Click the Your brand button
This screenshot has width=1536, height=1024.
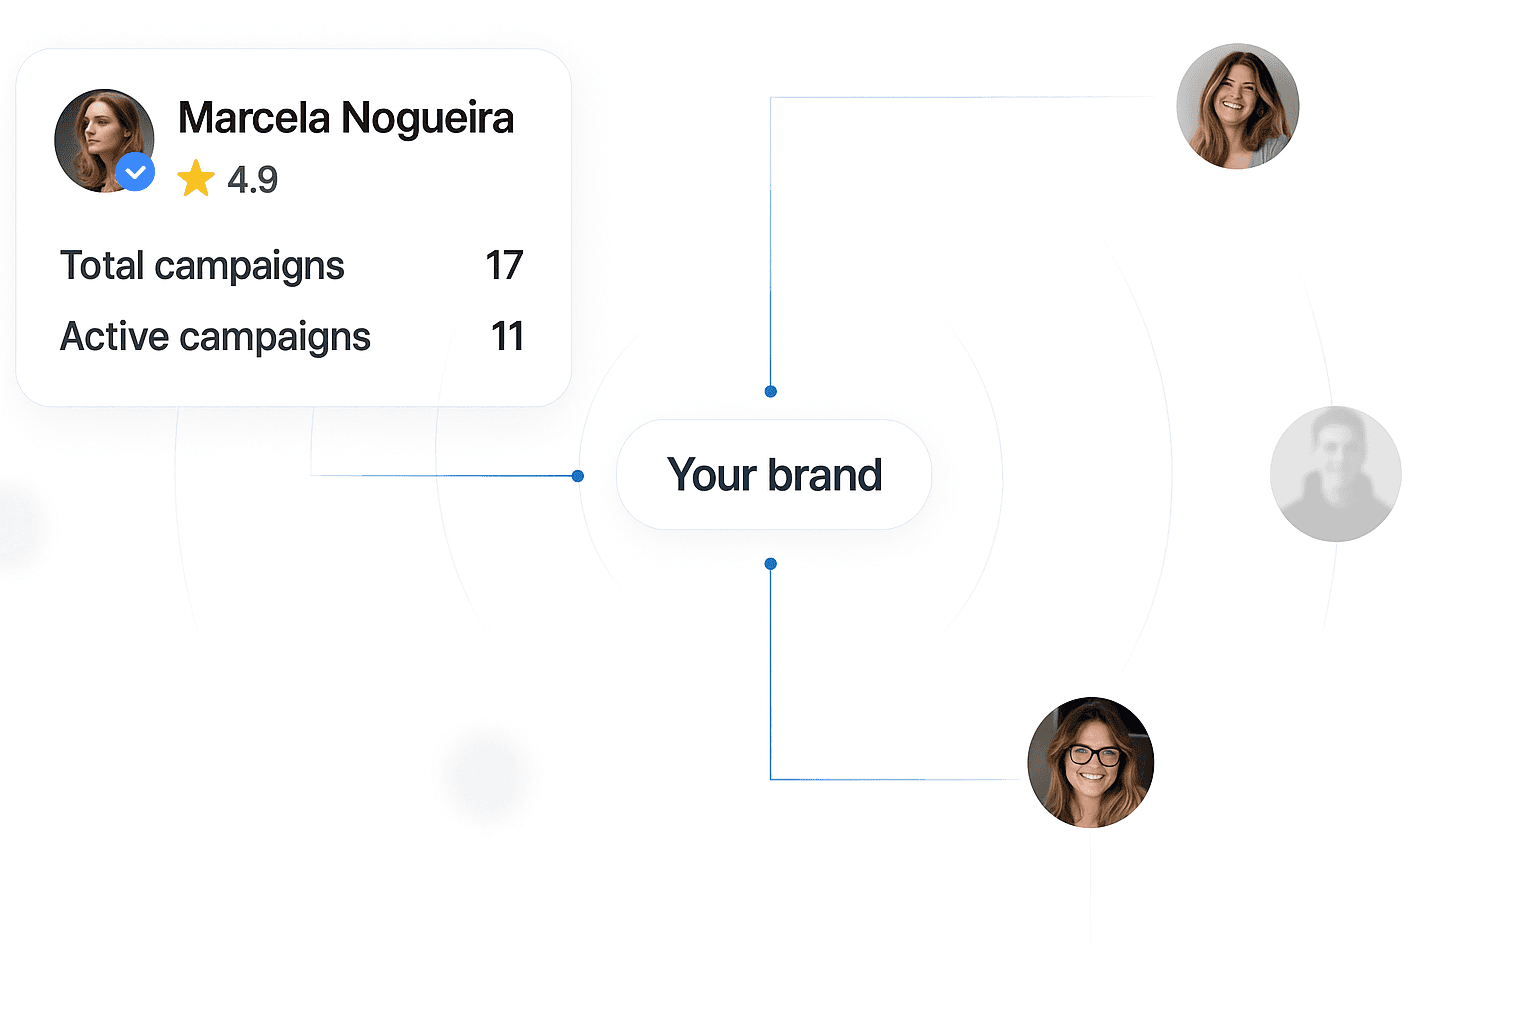773,475
